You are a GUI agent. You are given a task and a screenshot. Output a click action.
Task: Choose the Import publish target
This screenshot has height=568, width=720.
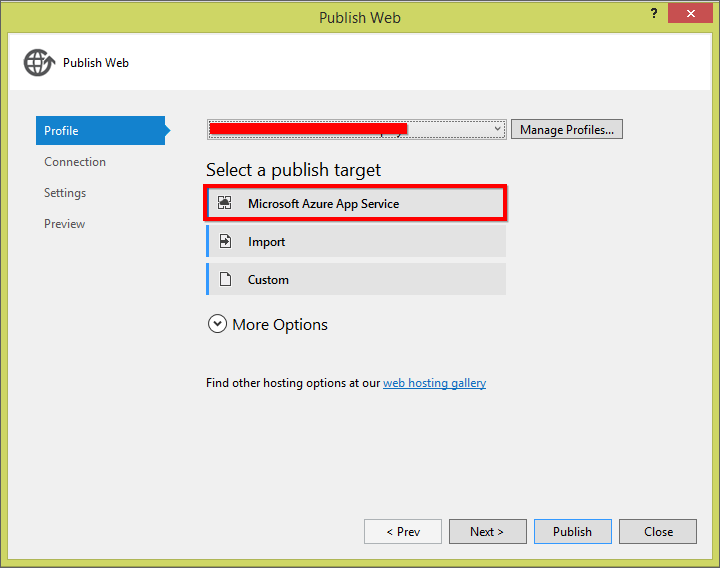pyautogui.click(x=356, y=241)
